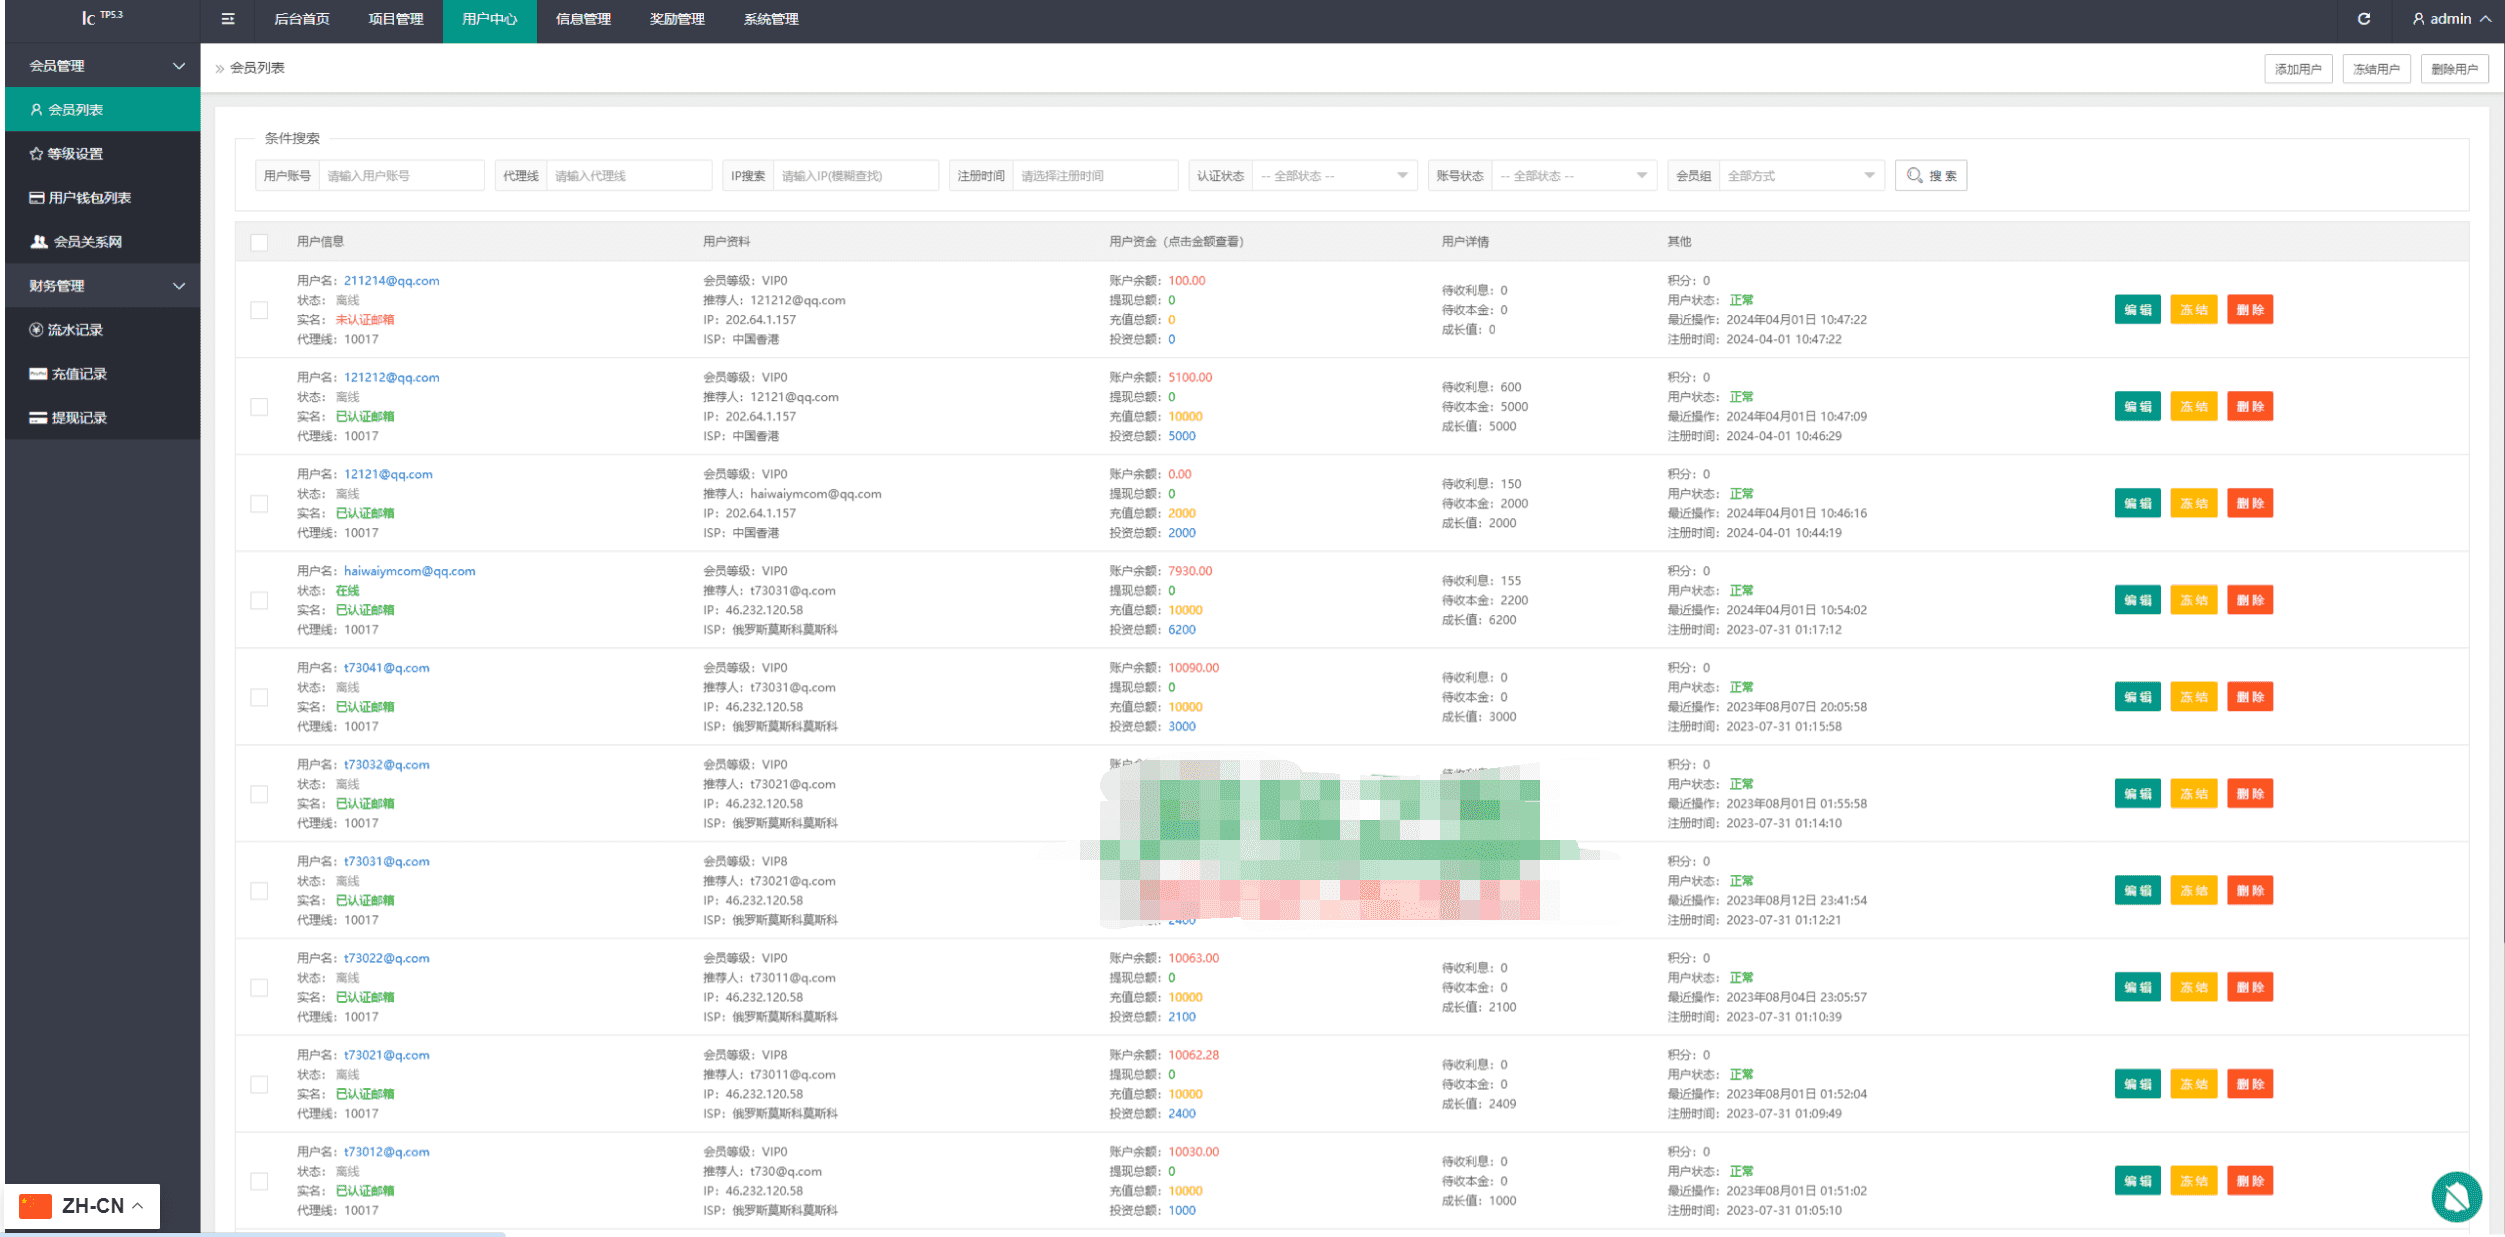
Task: Open 会员关系网 in the sidebar
Action: (76, 241)
